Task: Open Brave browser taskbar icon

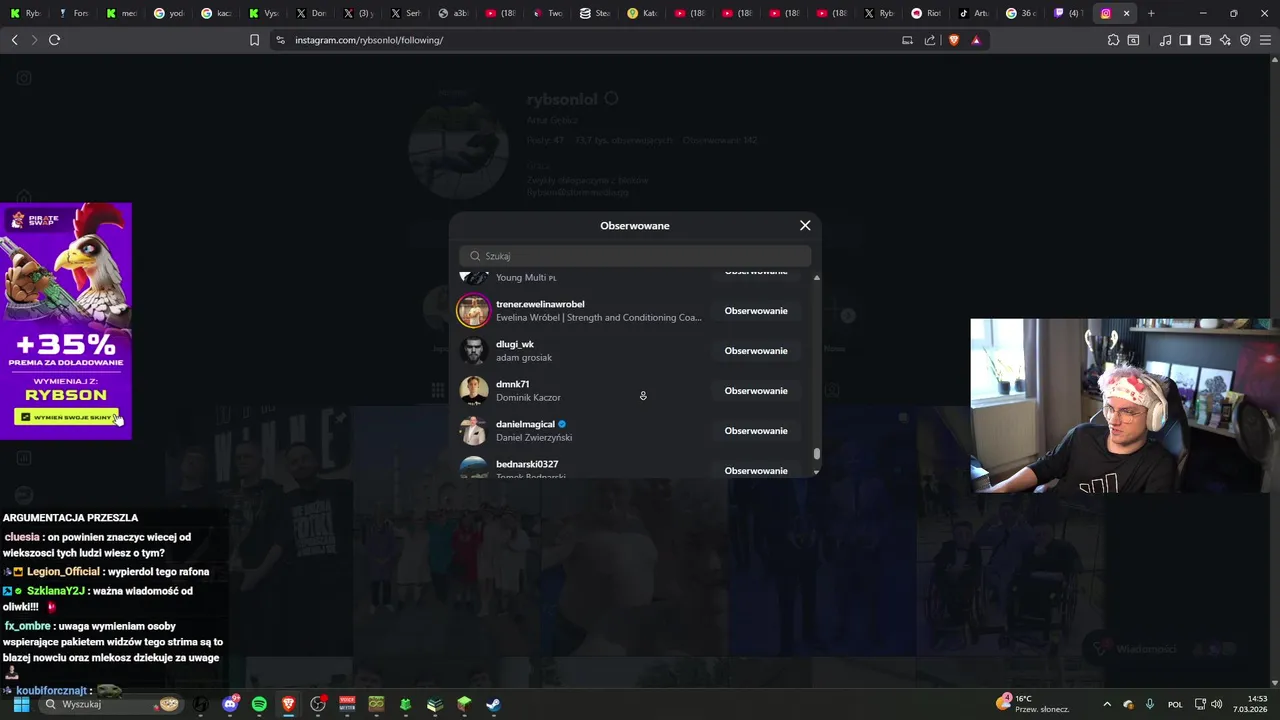Action: [x=288, y=704]
